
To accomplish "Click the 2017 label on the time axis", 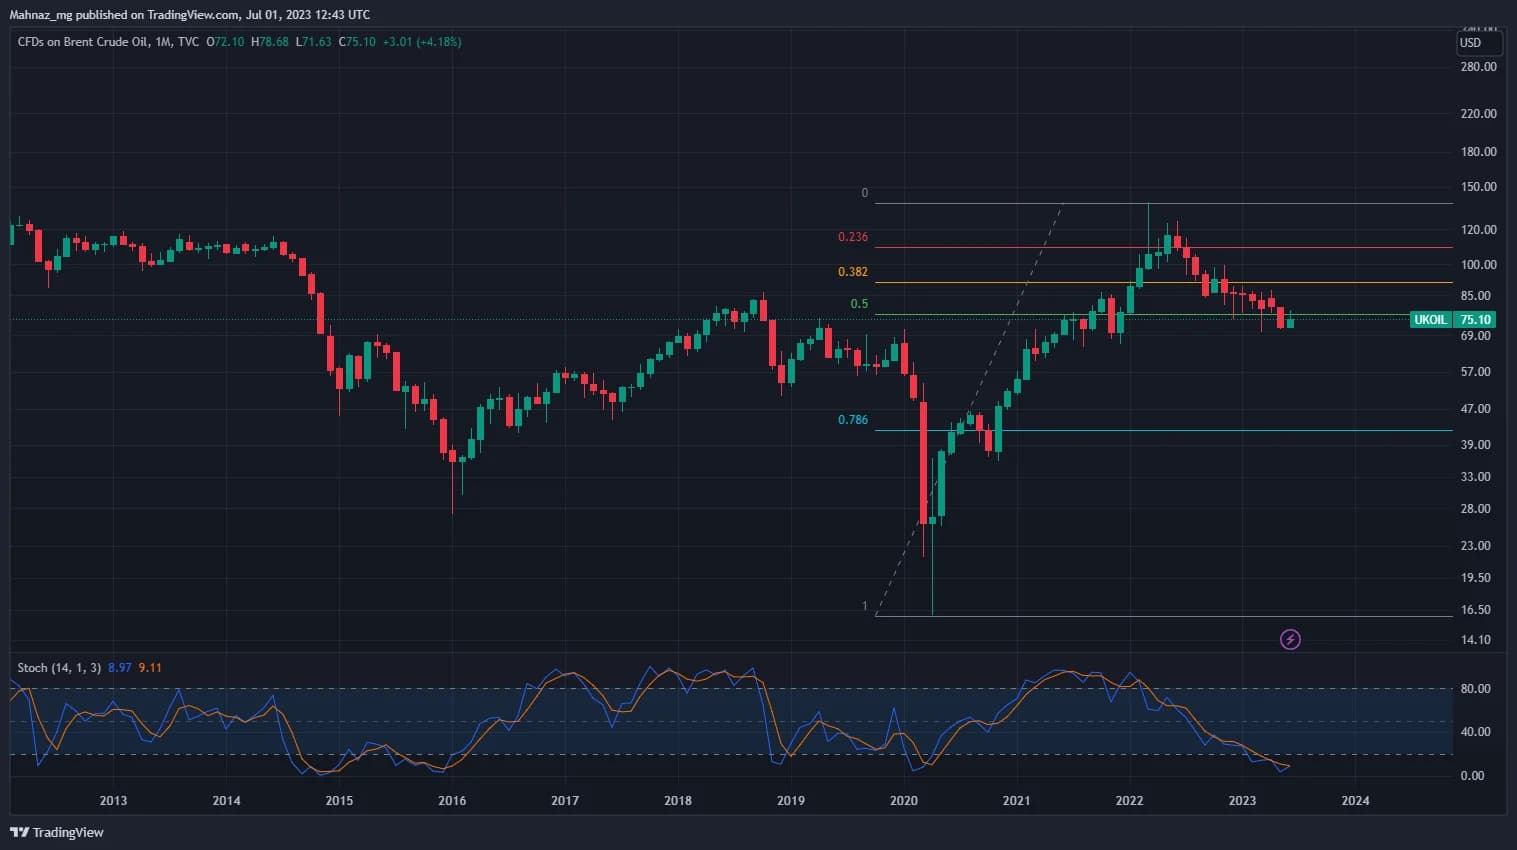I will pos(565,800).
